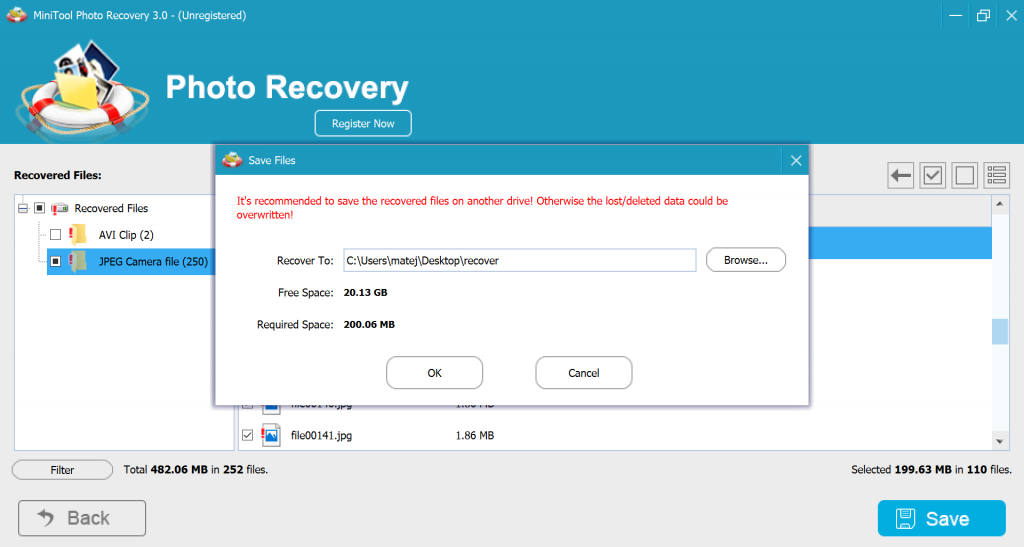The width and height of the screenshot is (1024, 547).
Task: Cancel the Save Files dialog
Action: pyautogui.click(x=584, y=373)
